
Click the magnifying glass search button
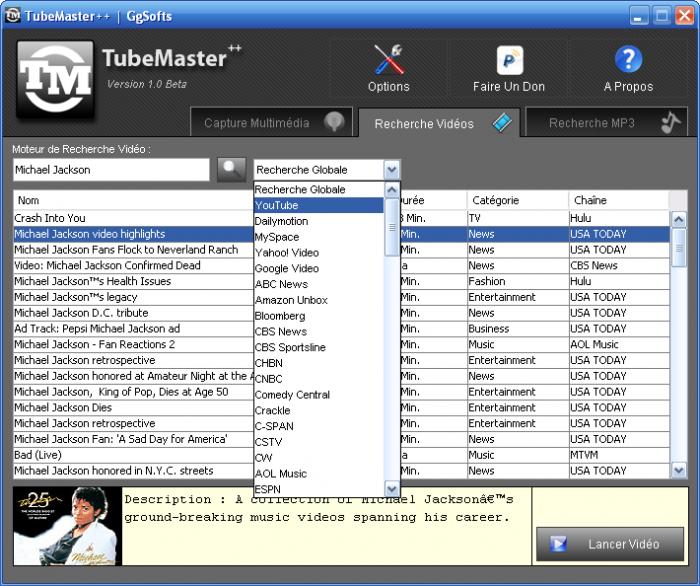pyautogui.click(x=231, y=170)
